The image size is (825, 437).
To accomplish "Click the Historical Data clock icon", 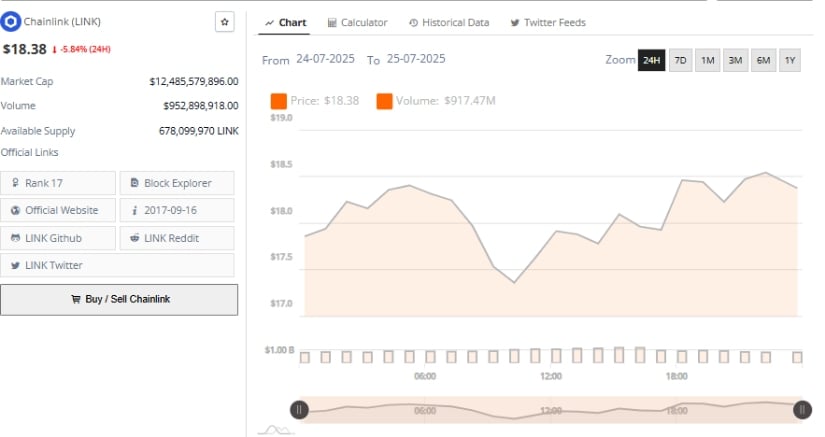I will (414, 23).
